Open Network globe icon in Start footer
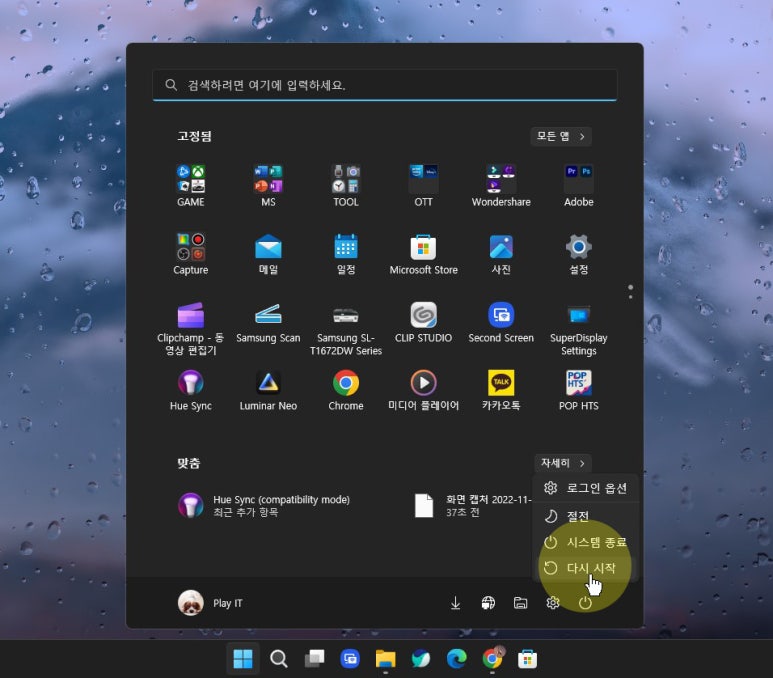This screenshot has width=773, height=678. point(488,603)
